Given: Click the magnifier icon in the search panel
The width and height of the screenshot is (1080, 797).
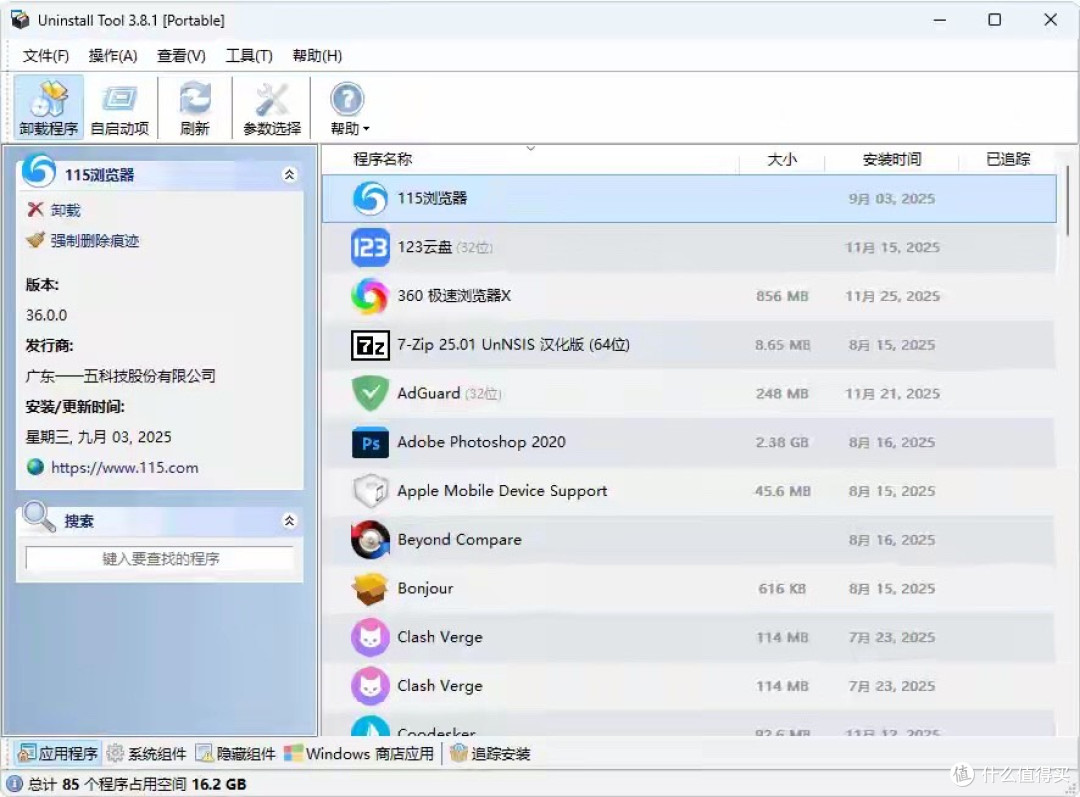Looking at the screenshot, I should [38, 517].
